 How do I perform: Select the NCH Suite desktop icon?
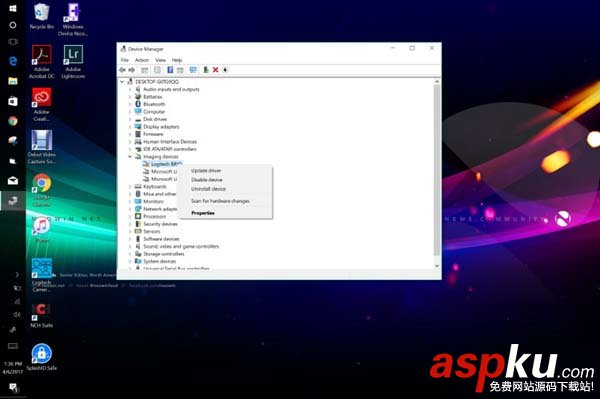point(42,315)
